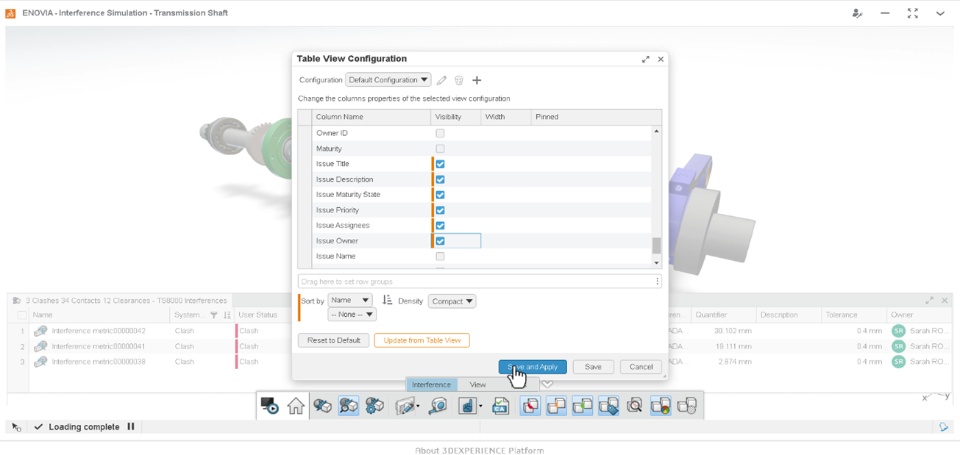Screen dimensions: 960x455
Task: Uncheck visibility for Issue Owner
Action: pyautogui.click(x=440, y=241)
